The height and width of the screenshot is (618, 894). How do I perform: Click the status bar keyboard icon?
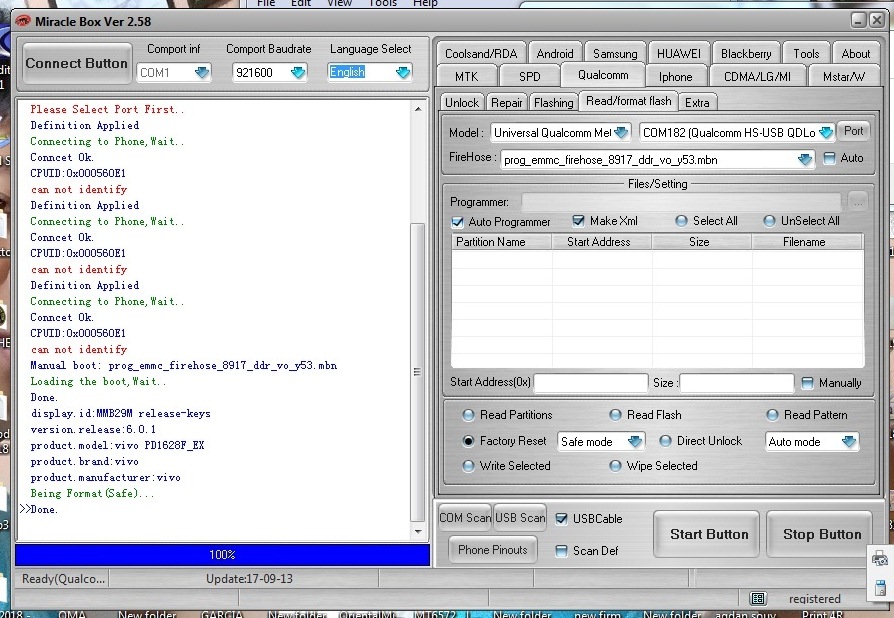click(758, 598)
